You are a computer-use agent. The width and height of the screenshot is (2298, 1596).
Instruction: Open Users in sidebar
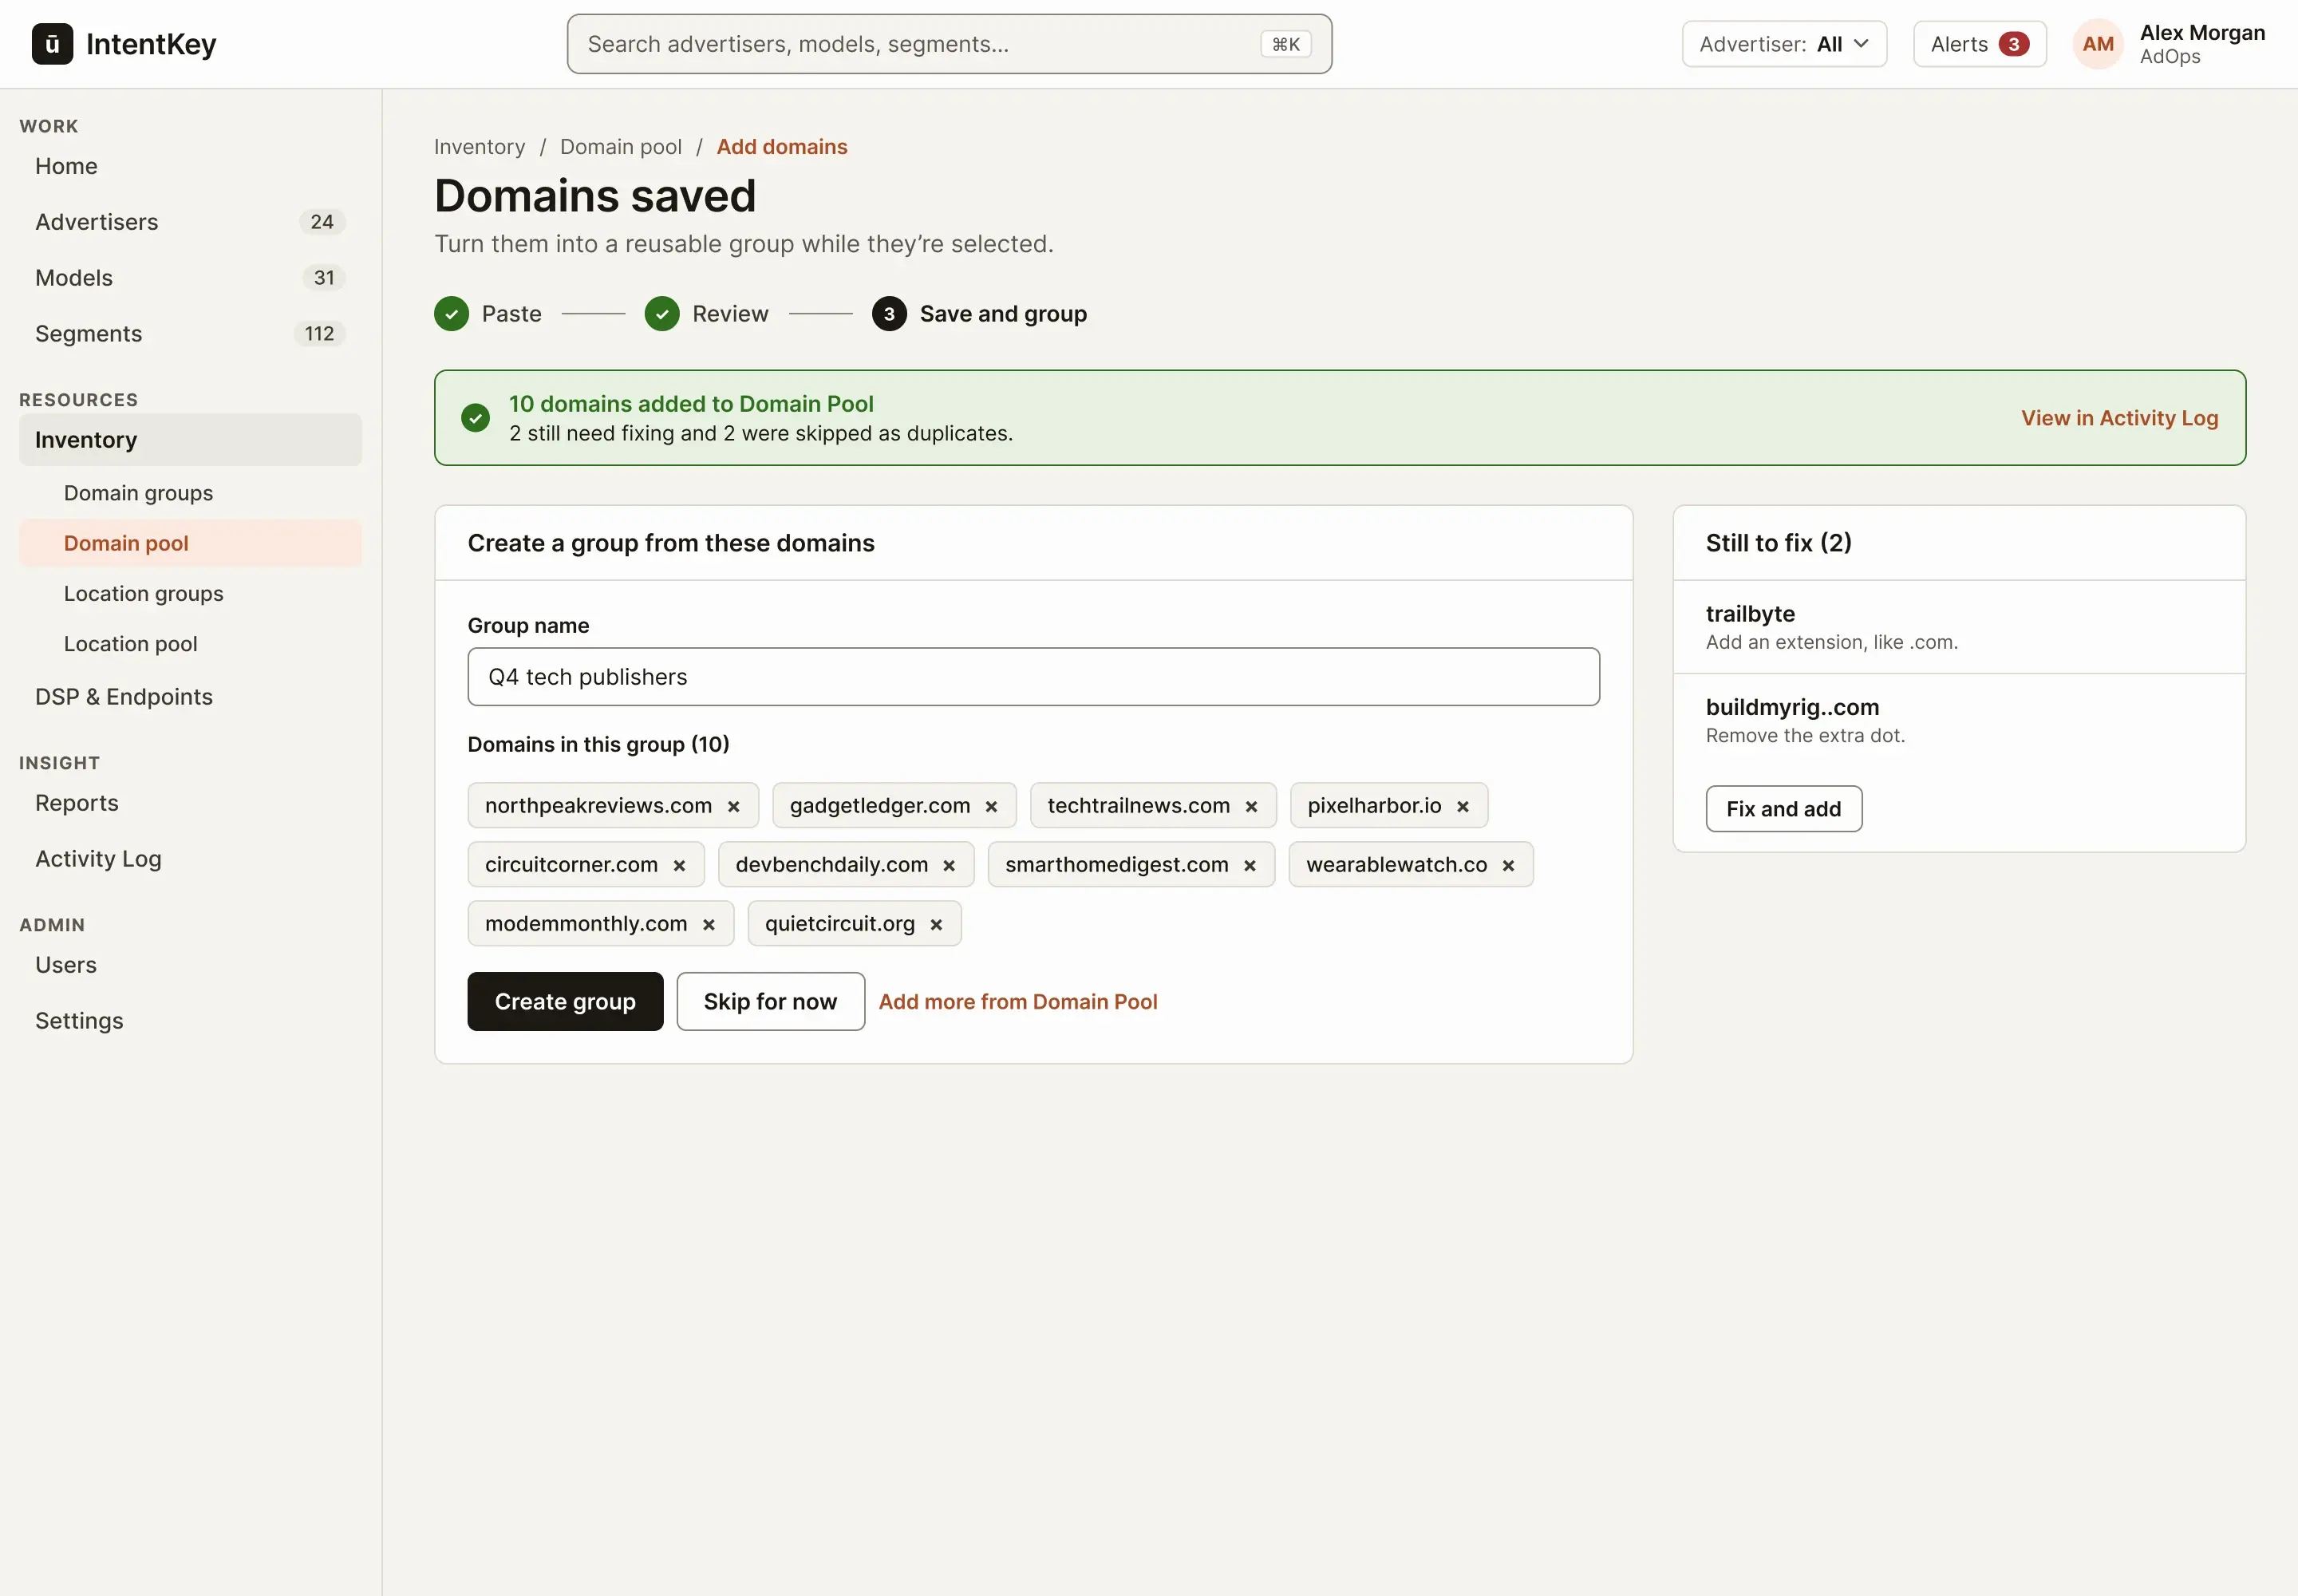pos(191,965)
